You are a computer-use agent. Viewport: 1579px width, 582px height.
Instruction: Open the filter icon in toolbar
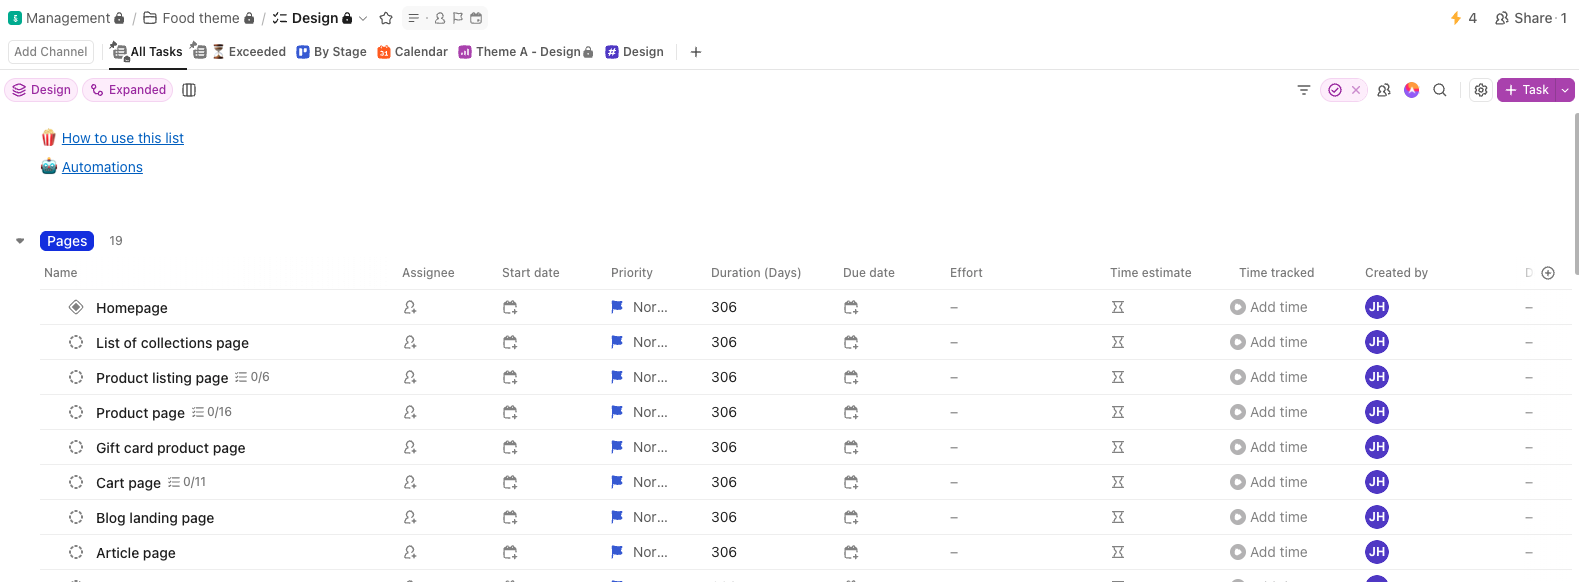click(1304, 90)
